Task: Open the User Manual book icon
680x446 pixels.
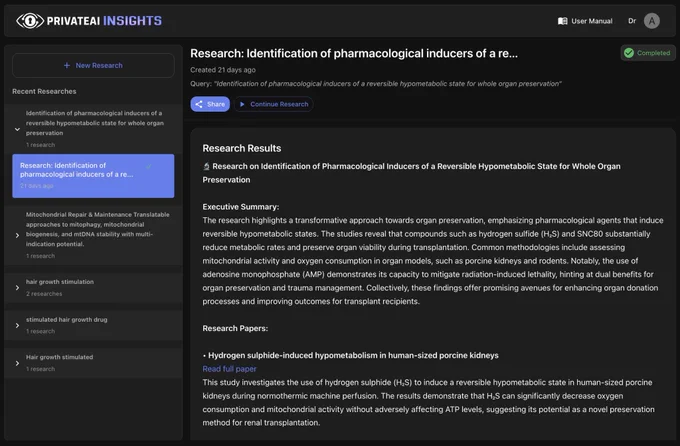Action: (562, 21)
